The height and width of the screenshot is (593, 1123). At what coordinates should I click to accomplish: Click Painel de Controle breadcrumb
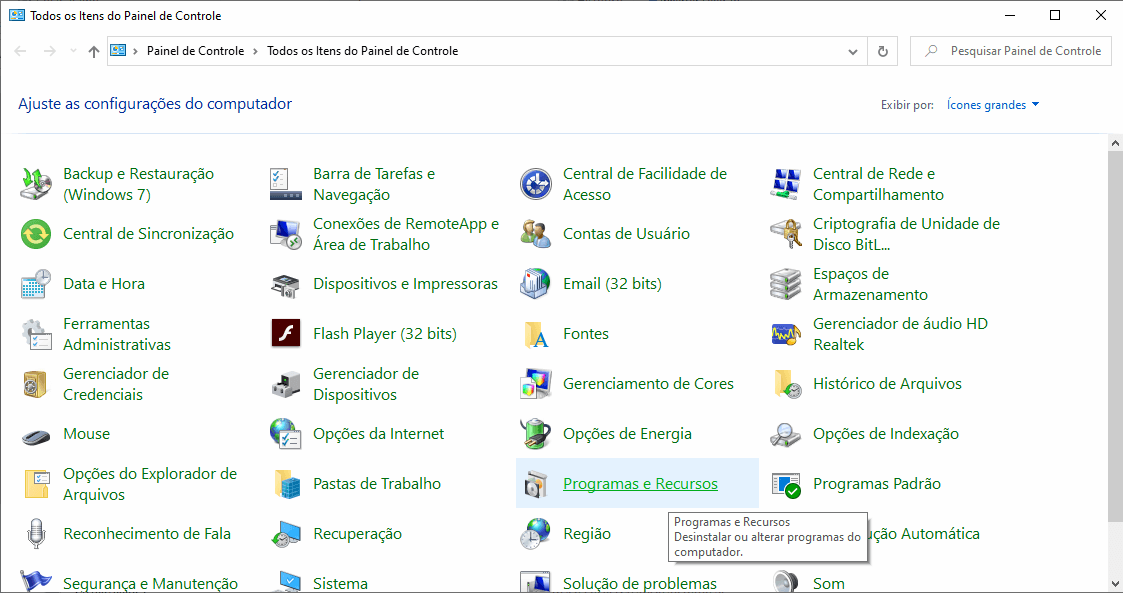coord(196,51)
